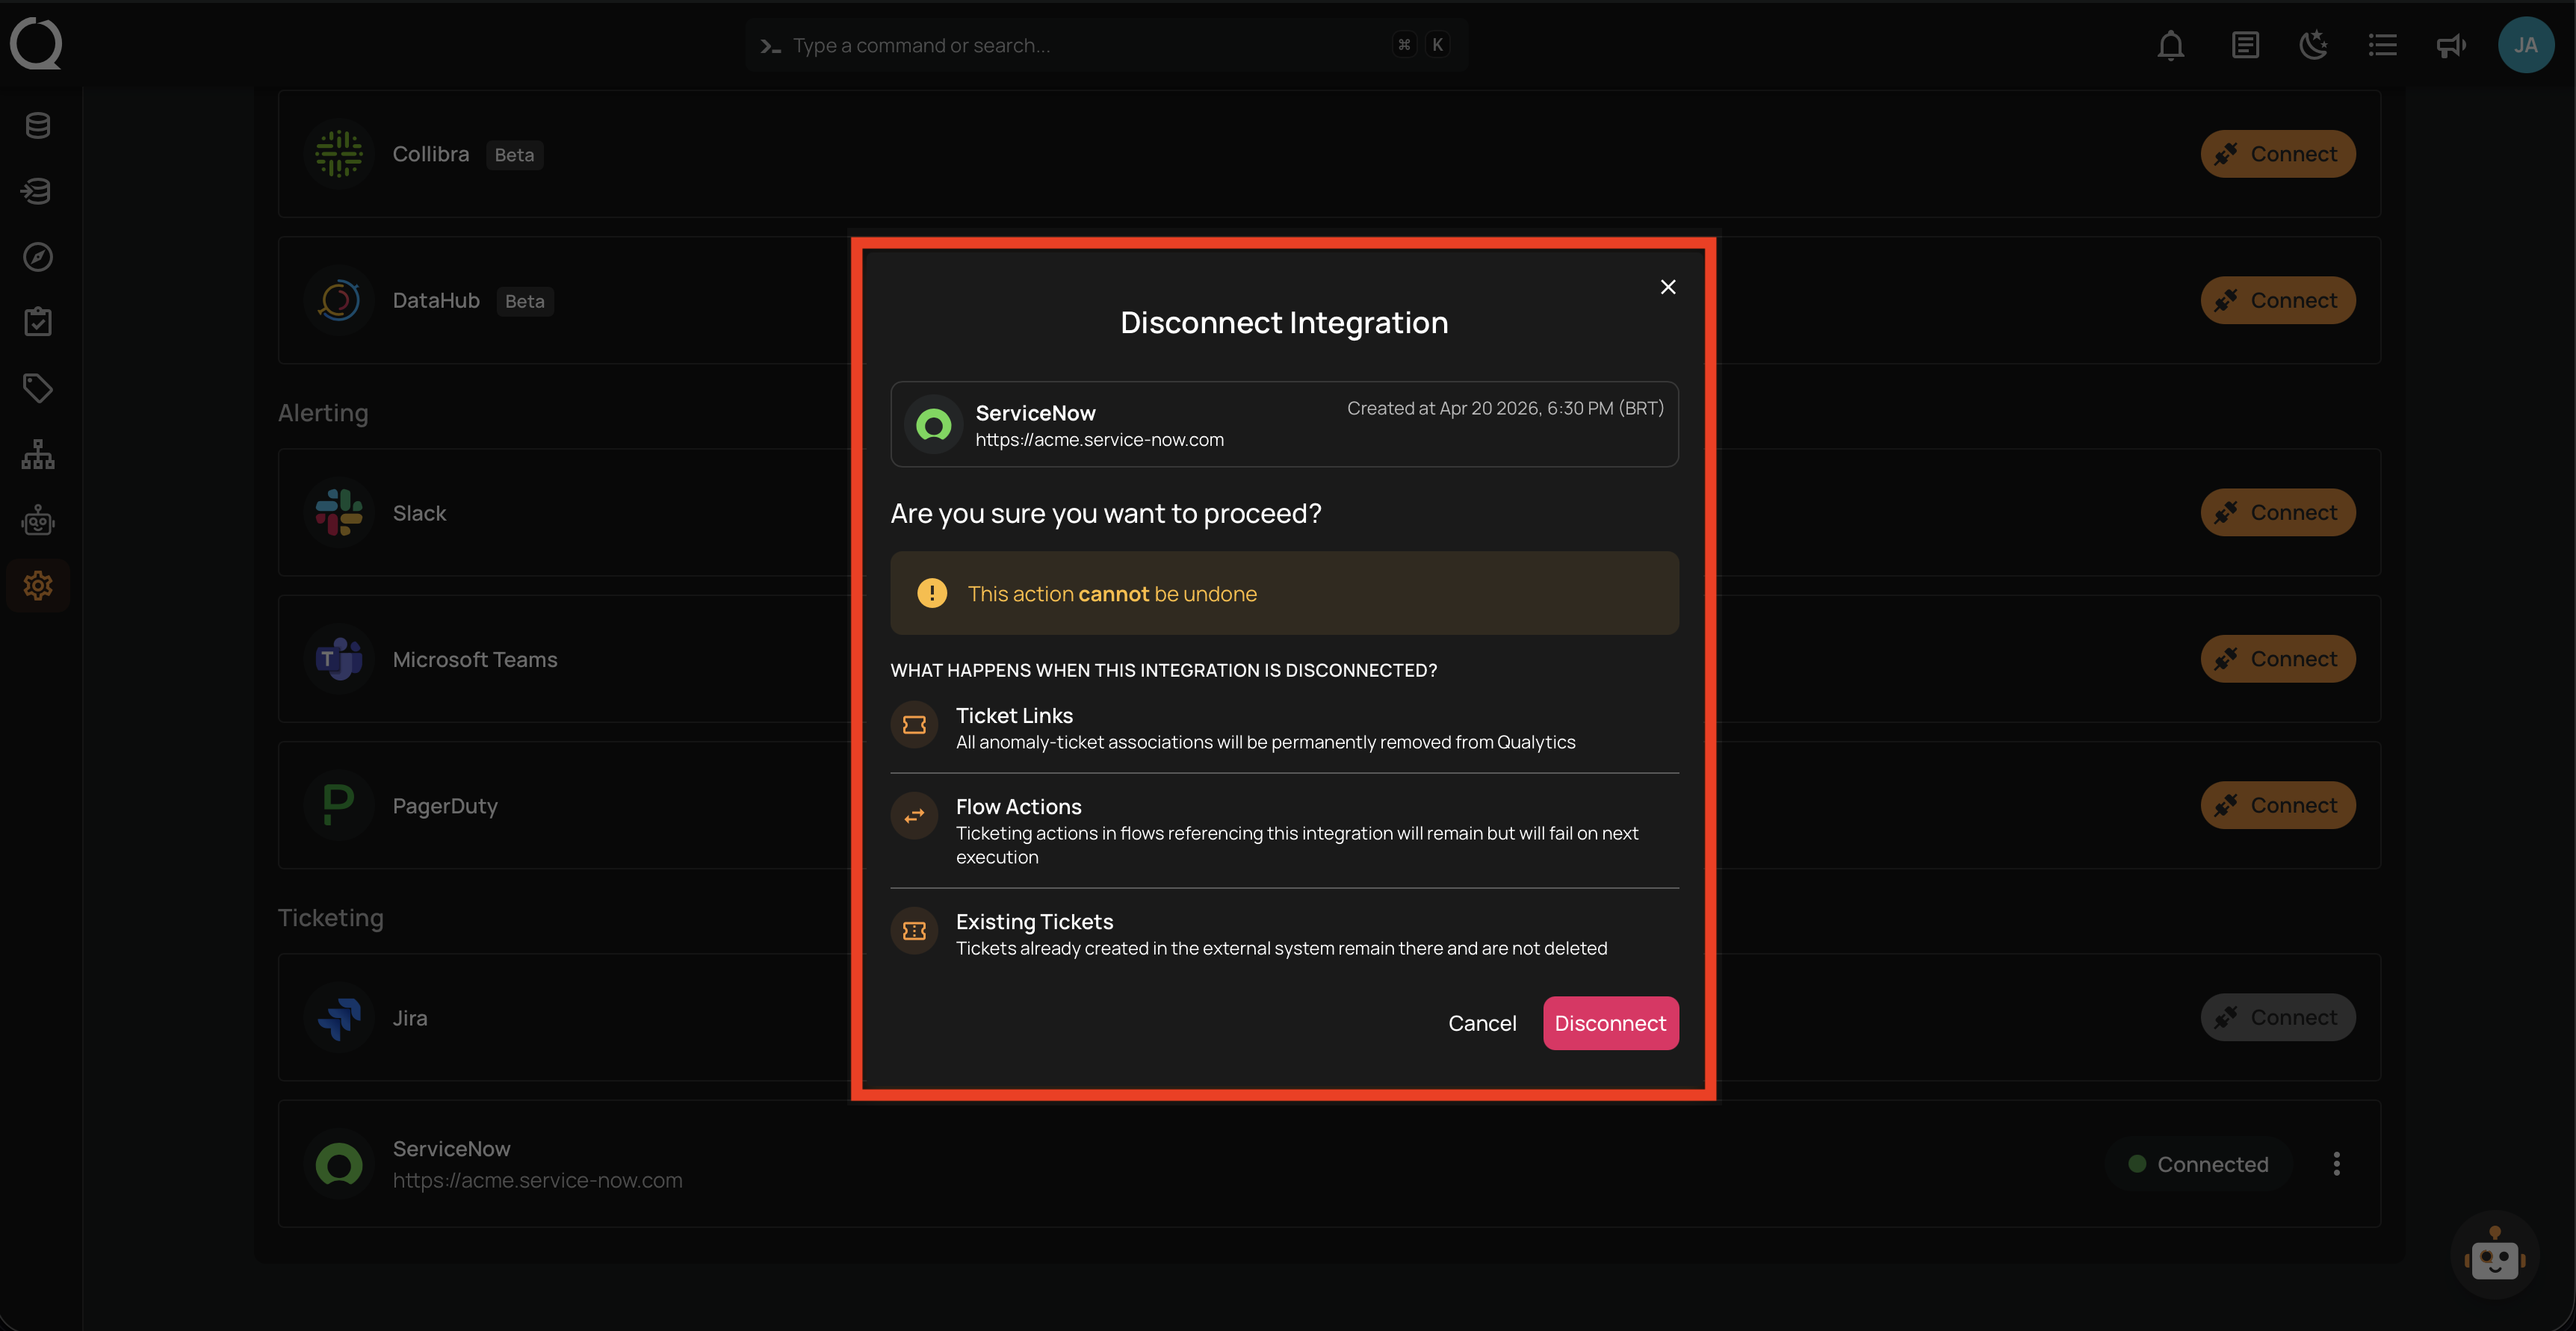The width and height of the screenshot is (2576, 1331).
Task: Click Connect for Collibra
Action: click(2278, 154)
